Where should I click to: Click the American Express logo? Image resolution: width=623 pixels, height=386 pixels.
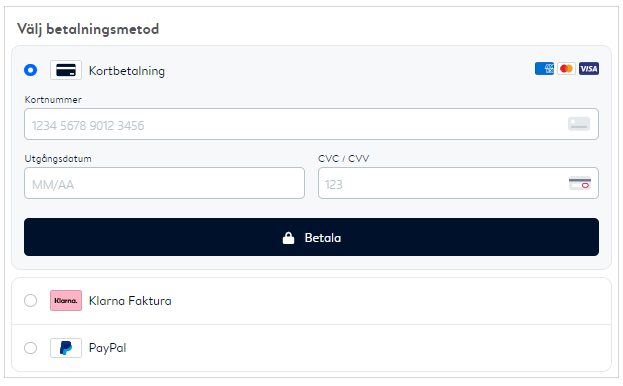(544, 69)
